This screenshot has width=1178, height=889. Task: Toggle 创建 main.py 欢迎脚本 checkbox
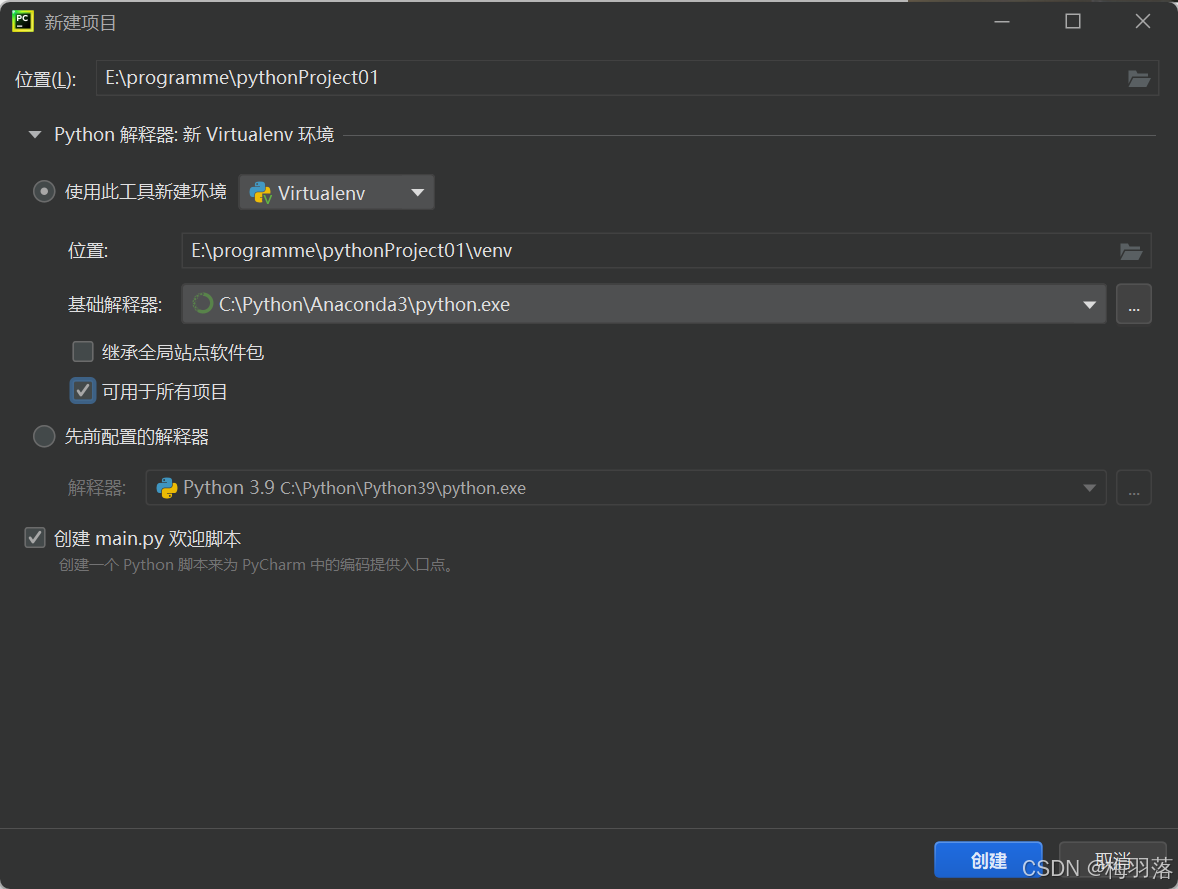[x=35, y=537]
